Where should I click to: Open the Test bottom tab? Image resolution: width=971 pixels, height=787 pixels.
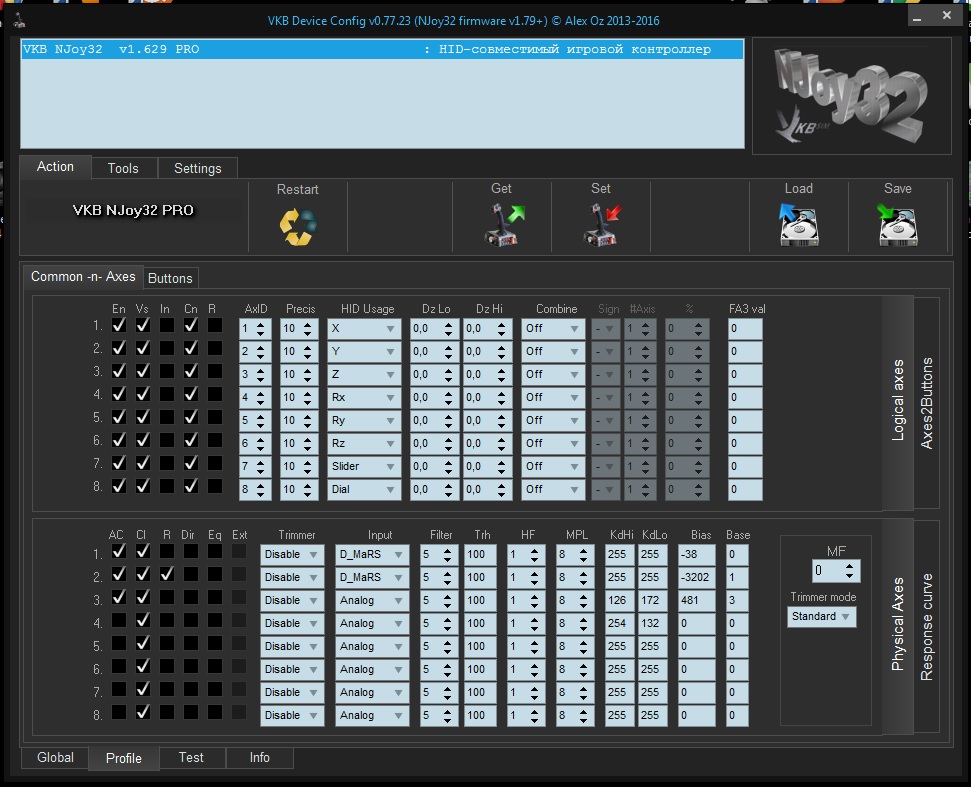[x=191, y=758]
